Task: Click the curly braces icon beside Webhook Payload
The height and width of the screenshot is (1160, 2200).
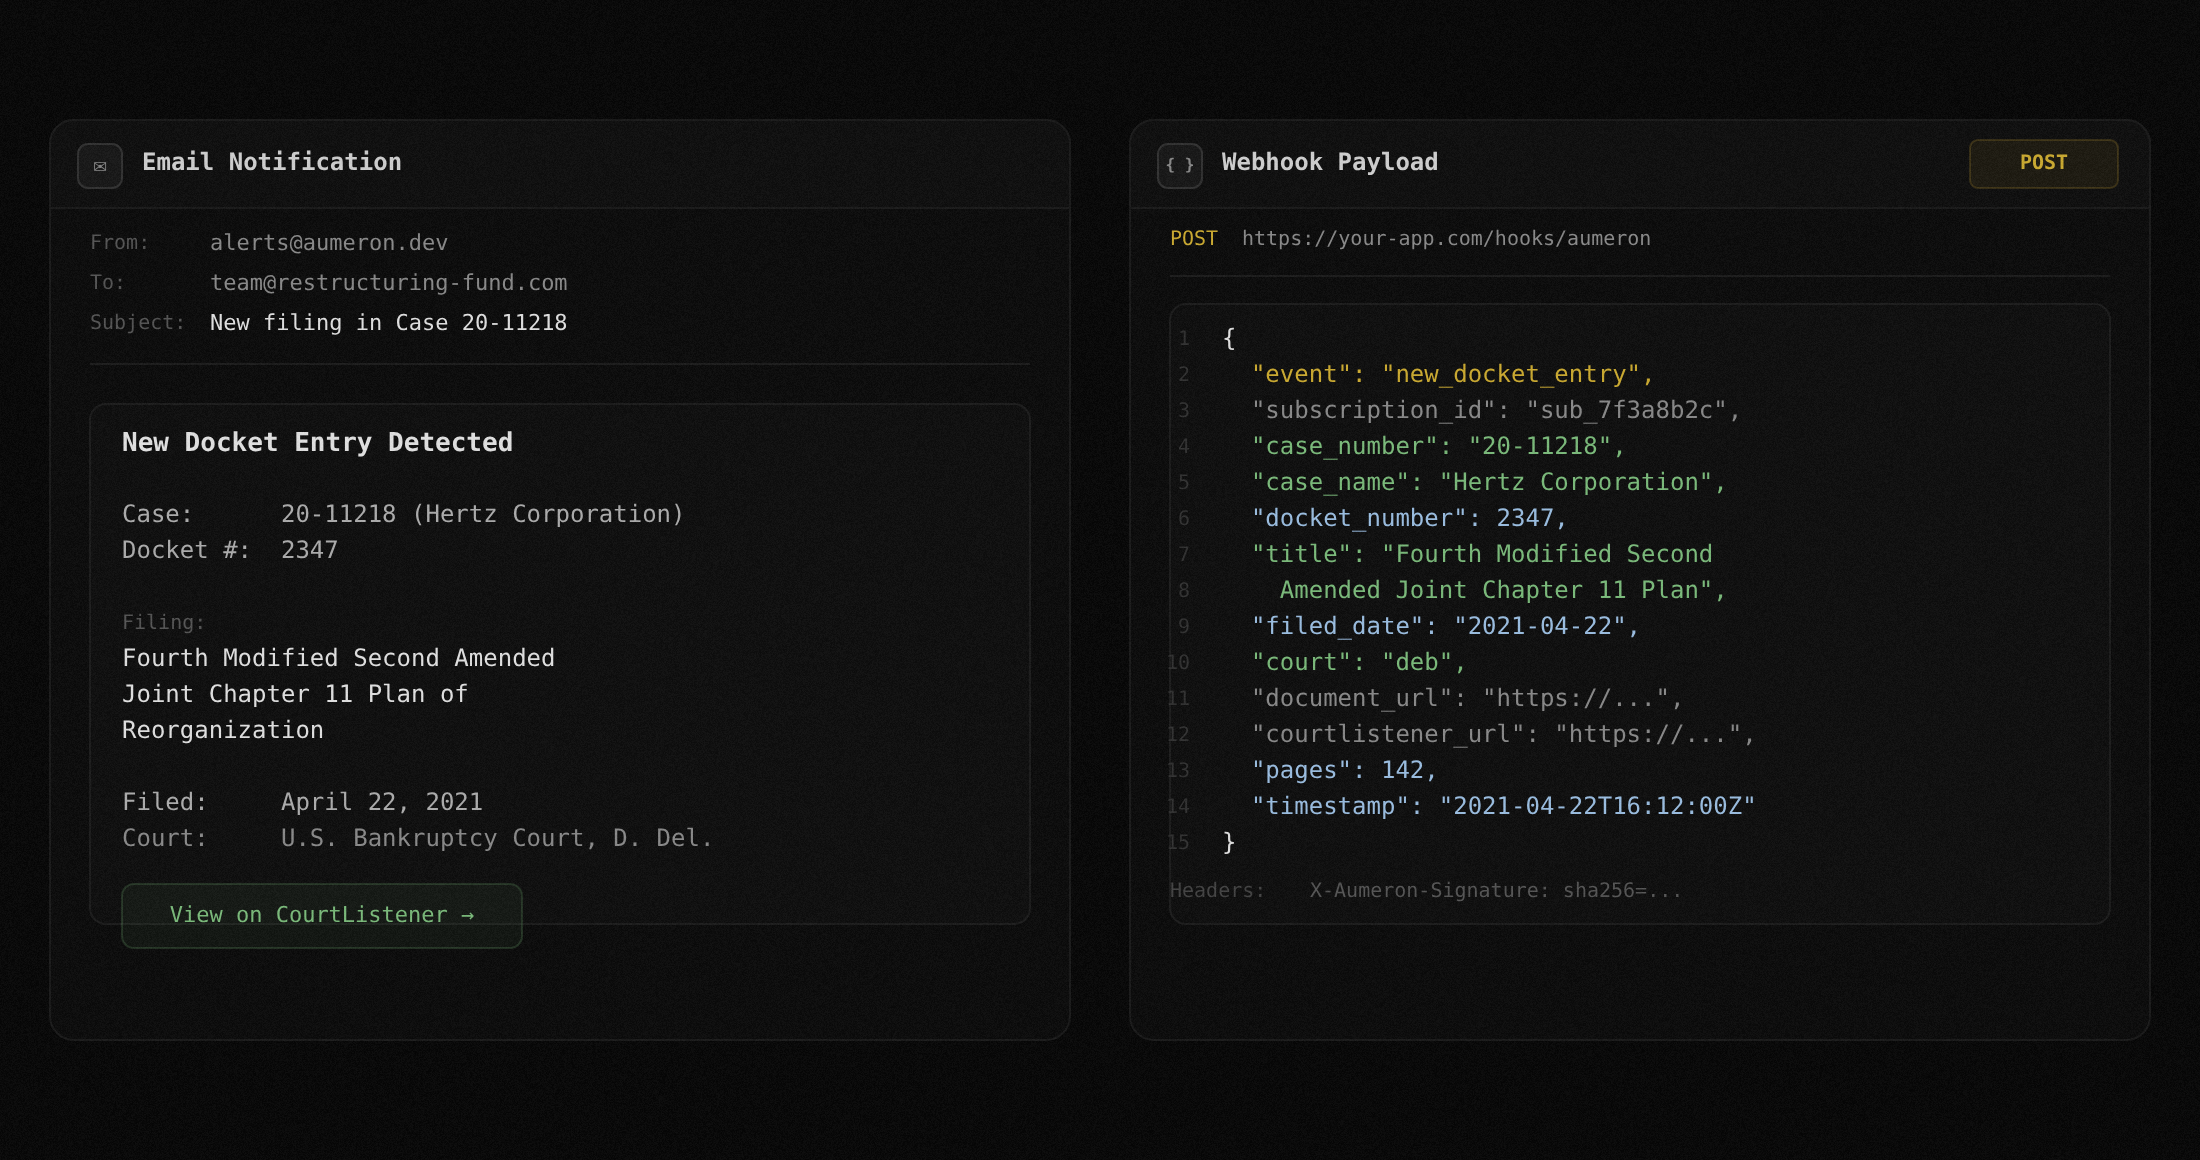Action: click(x=1180, y=166)
